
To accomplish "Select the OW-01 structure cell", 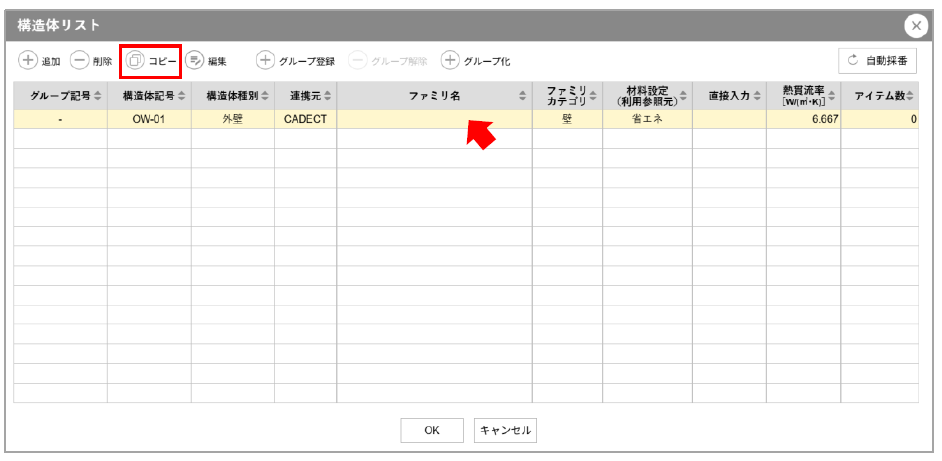I will tap(149, 119).
